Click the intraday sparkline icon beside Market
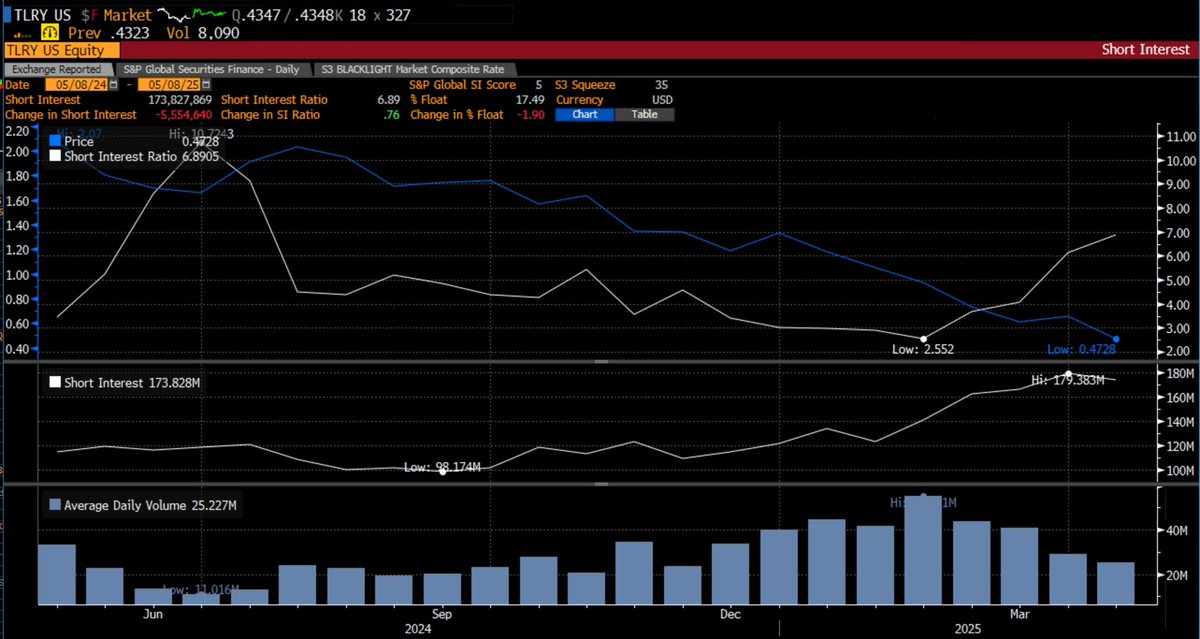Screen dimensions: 1200x639 (193, 16)
